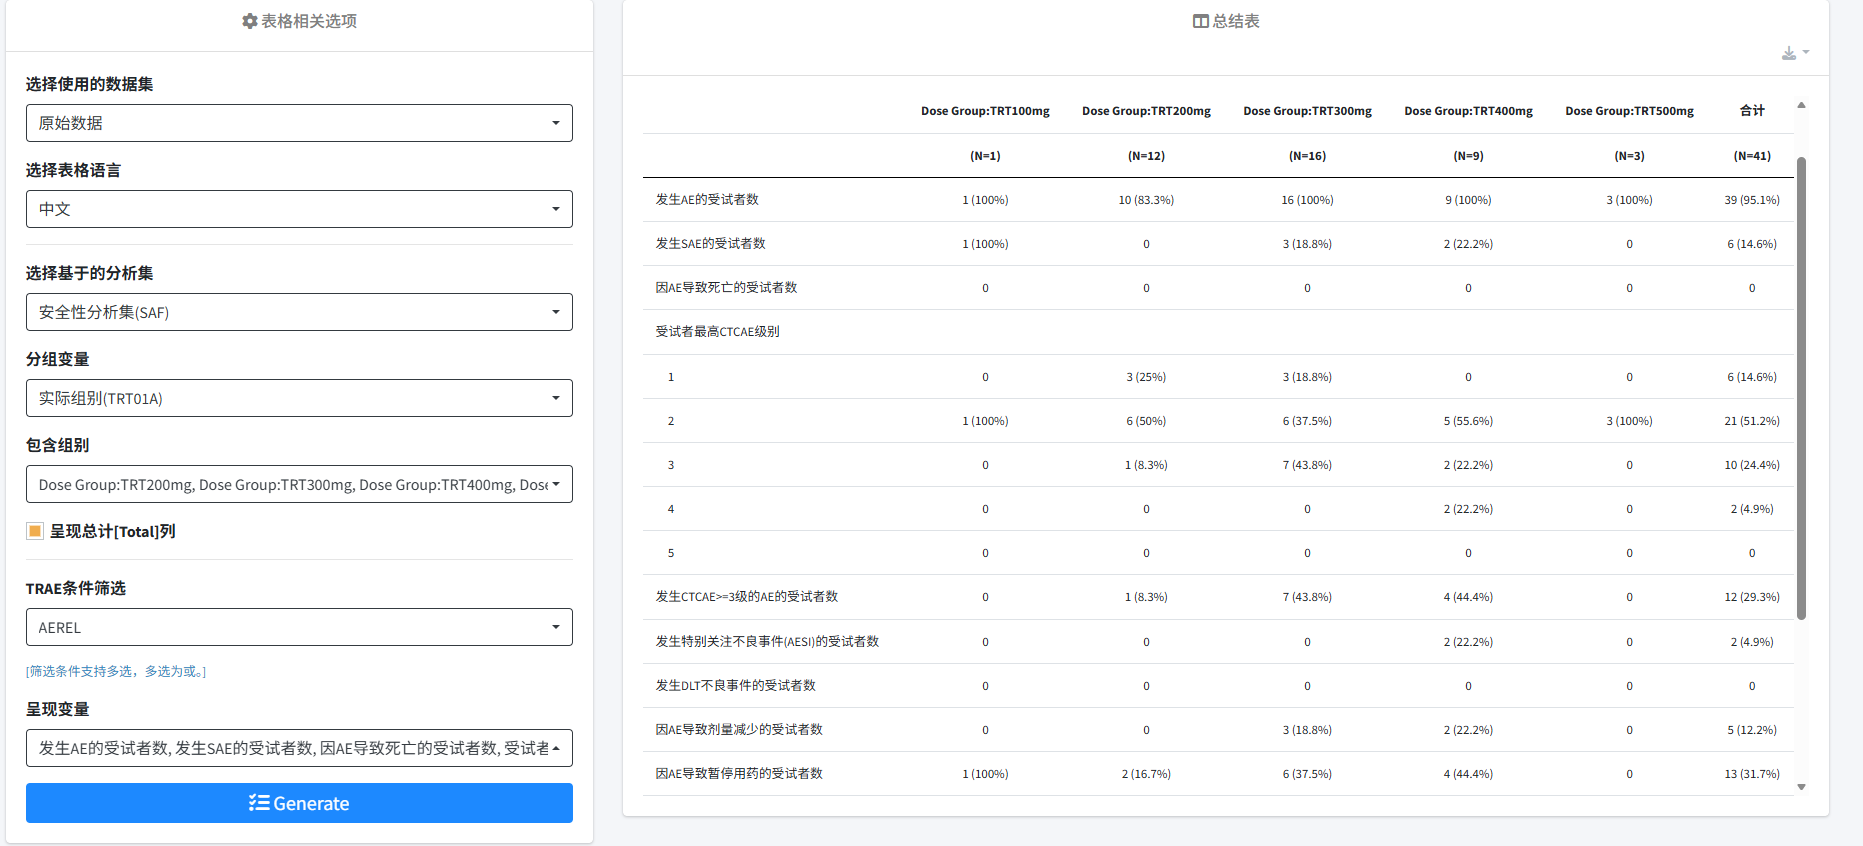The width and height of the screenshot is (1863, 846).
Task: Open the AEREL TRAE filter dropdown
Action: tap(299, 627)
